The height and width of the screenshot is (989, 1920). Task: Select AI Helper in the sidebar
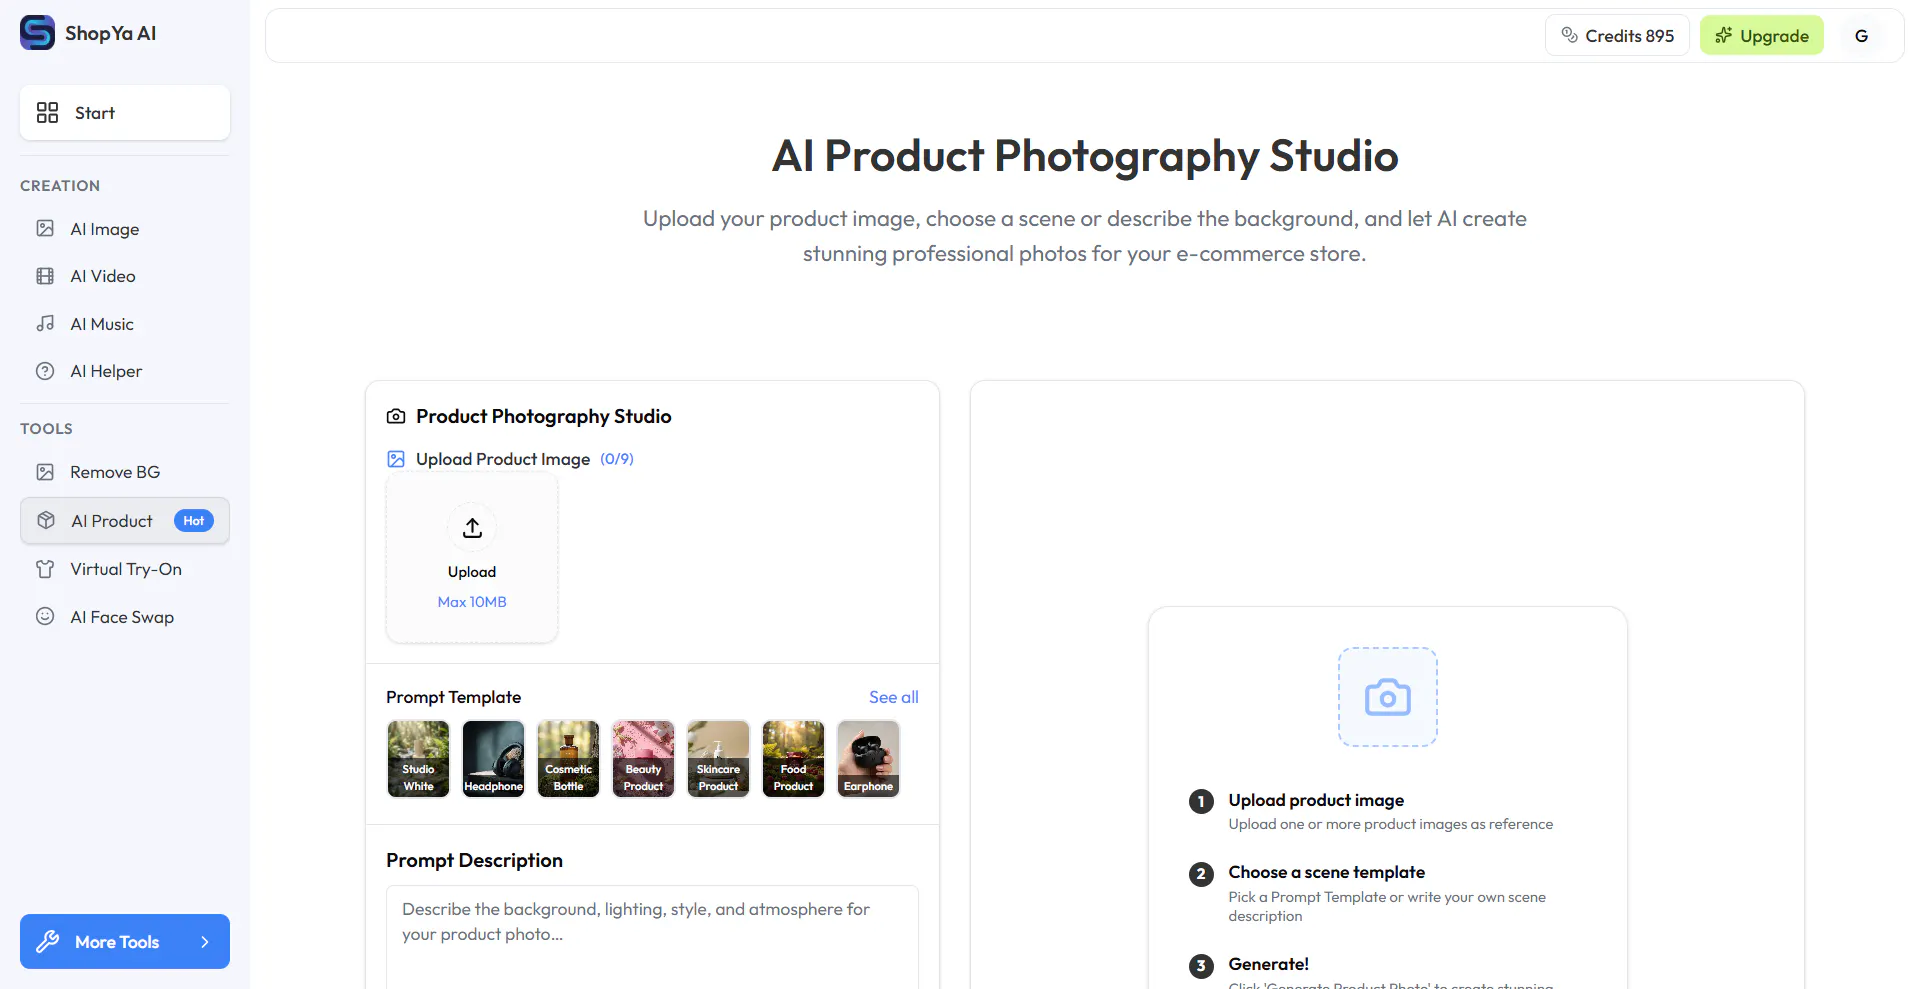point(125,371)
